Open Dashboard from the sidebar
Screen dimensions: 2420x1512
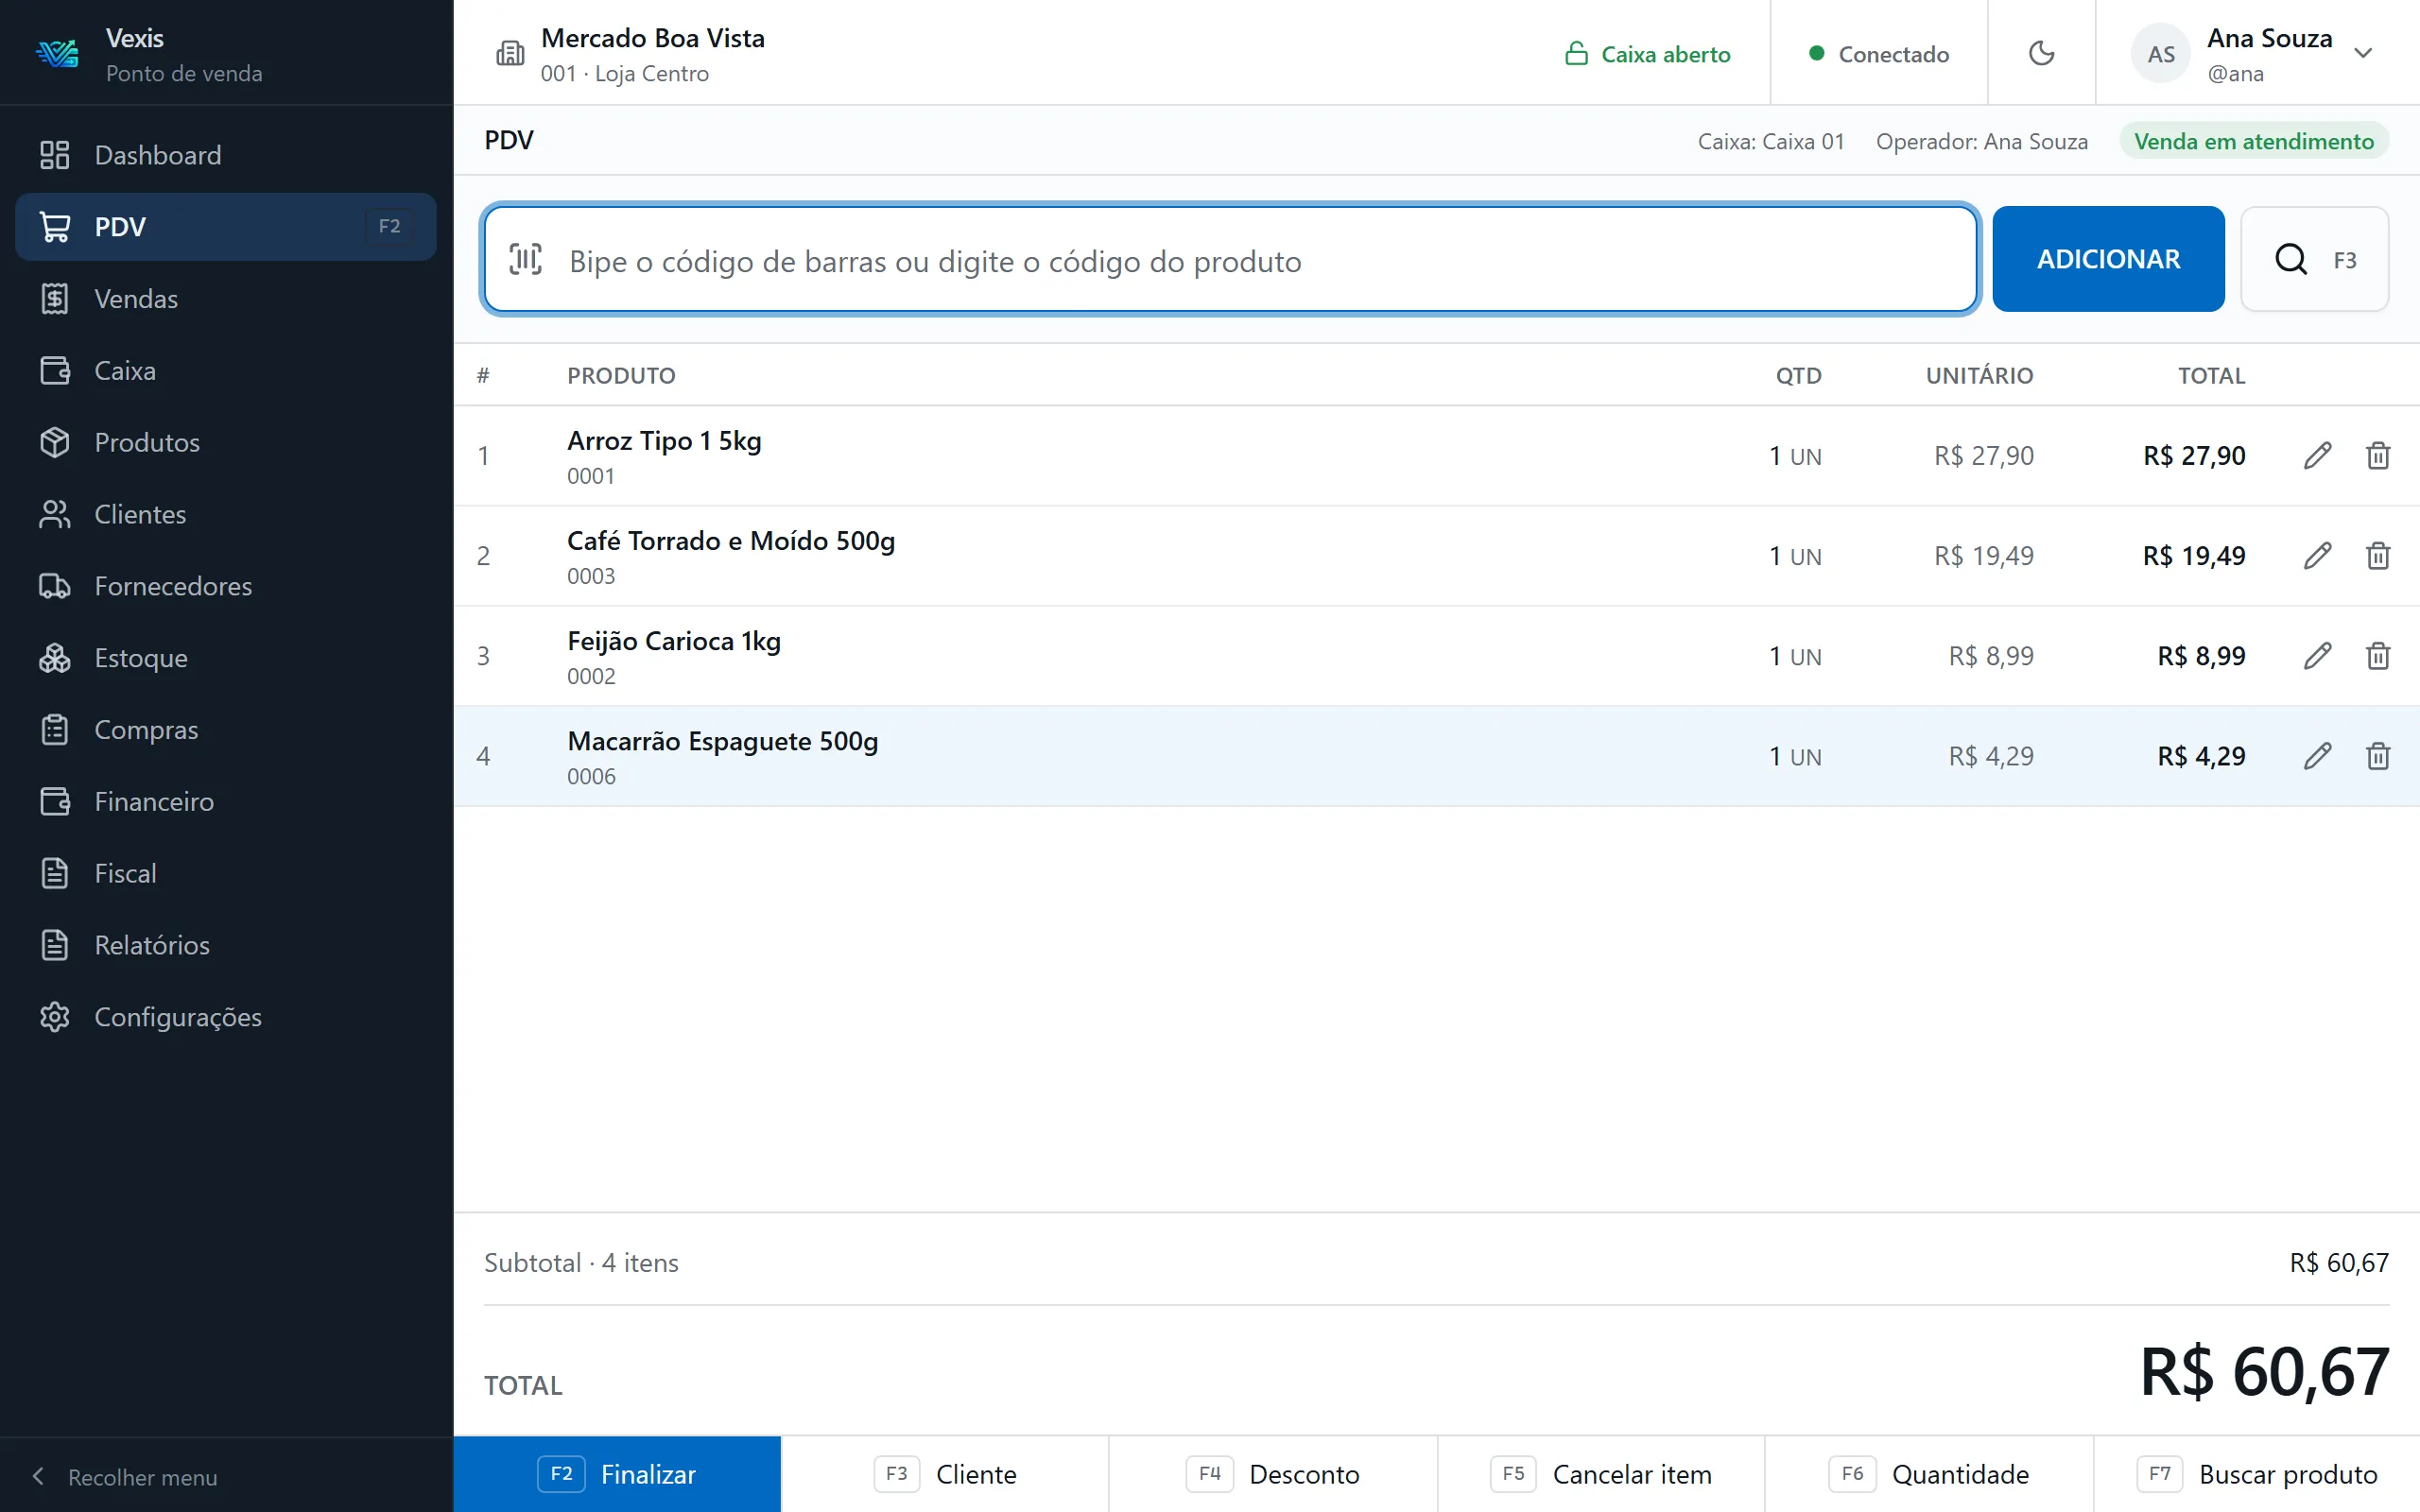click(x=225, y=155)
